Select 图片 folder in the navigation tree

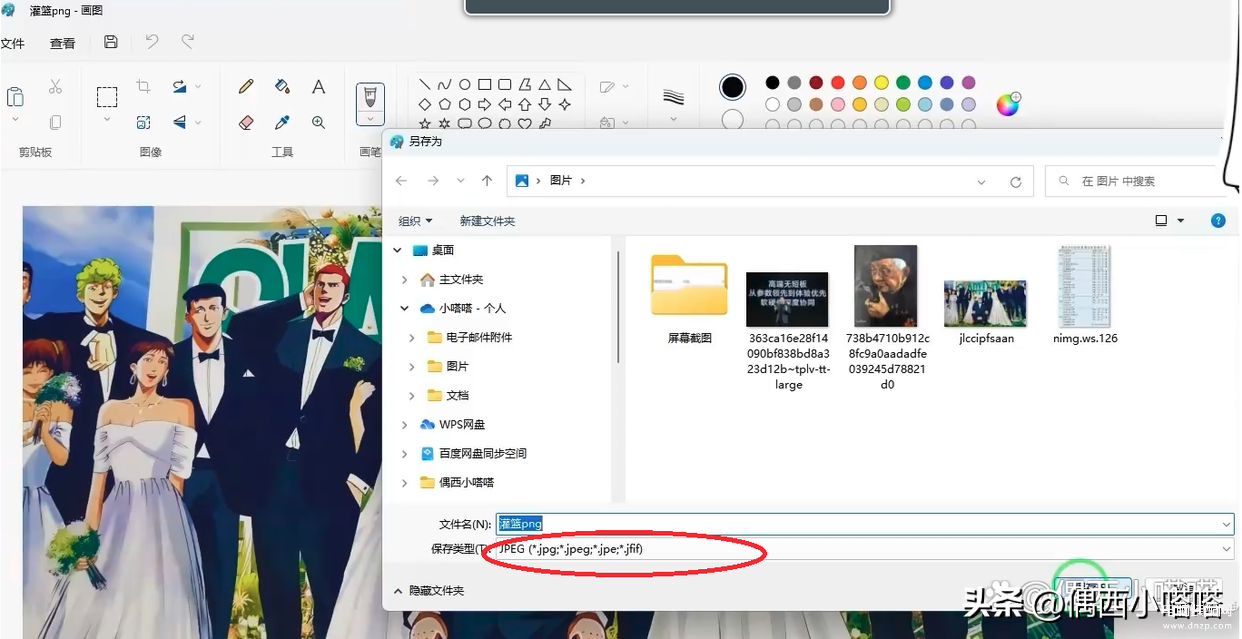click(x=457, y=367)
